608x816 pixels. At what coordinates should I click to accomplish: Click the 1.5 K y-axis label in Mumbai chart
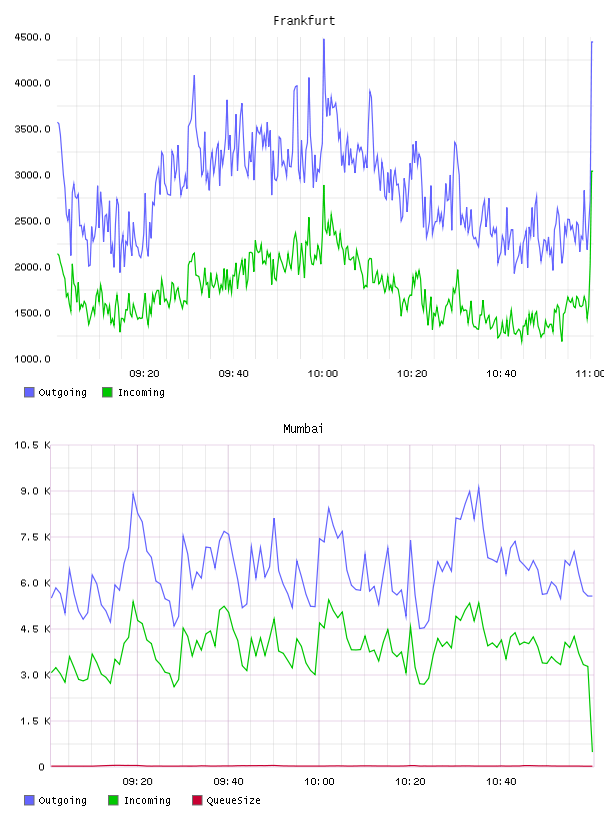tap(35, 721)
